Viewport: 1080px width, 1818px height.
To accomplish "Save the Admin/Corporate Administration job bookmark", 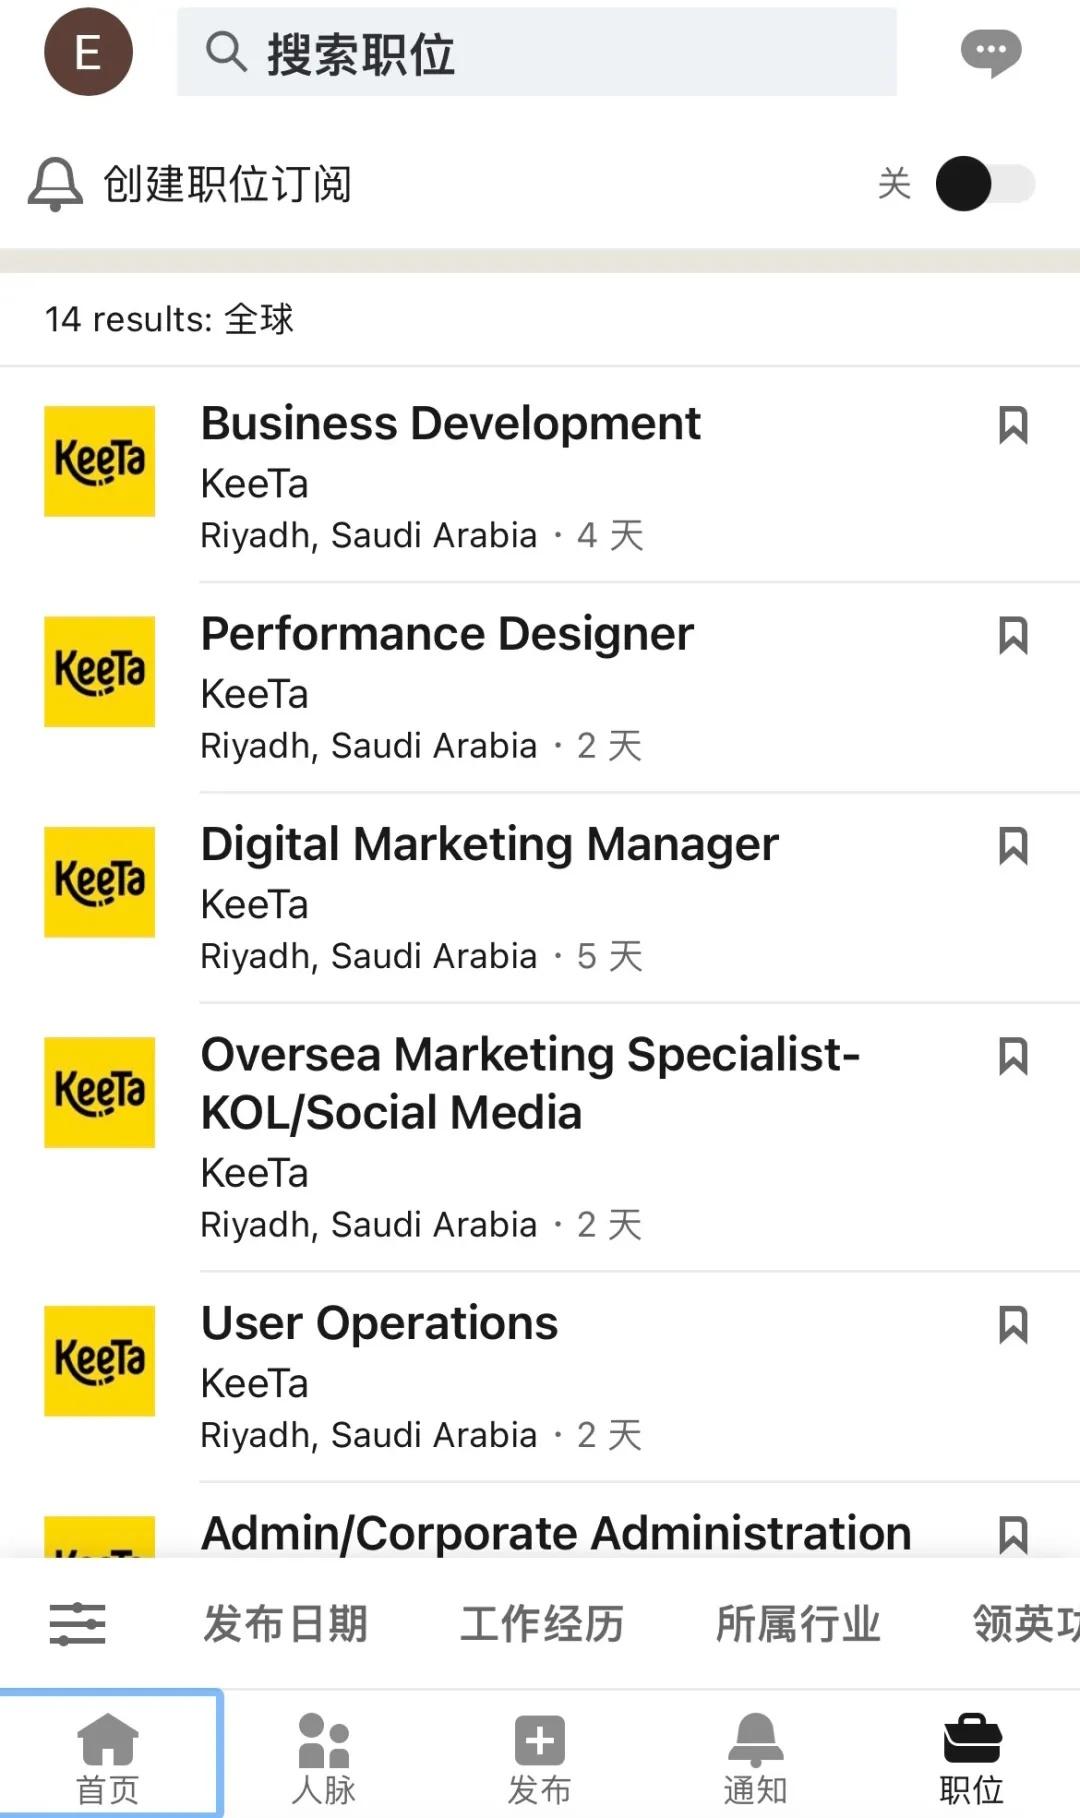I will pyautogui.click(x=1013, y=1535).
